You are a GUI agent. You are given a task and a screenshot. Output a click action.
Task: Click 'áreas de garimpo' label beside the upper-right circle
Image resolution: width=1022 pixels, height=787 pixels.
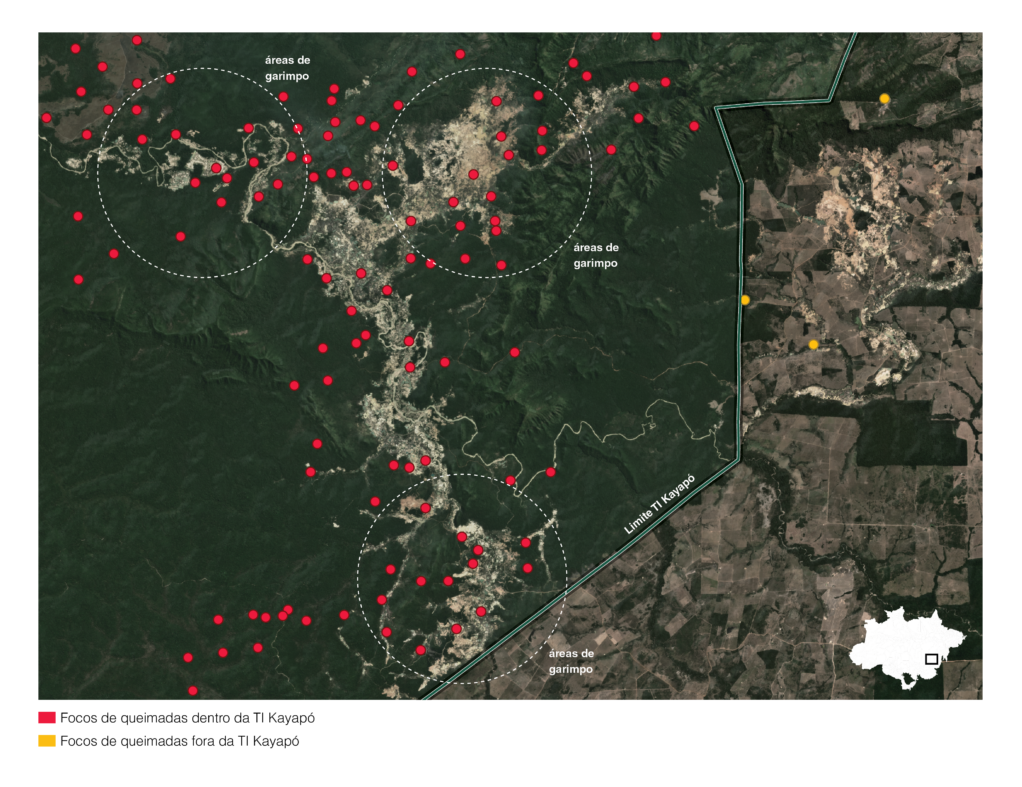coord(596,255)
